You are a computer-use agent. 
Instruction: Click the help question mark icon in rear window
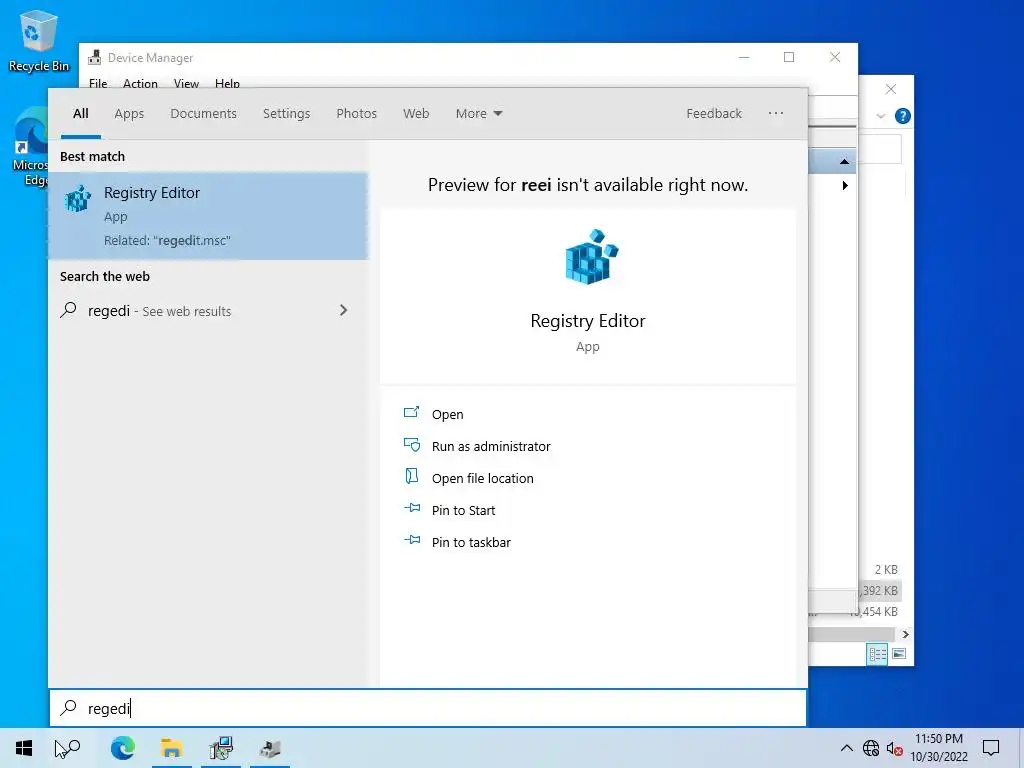[x=903, y=116]
